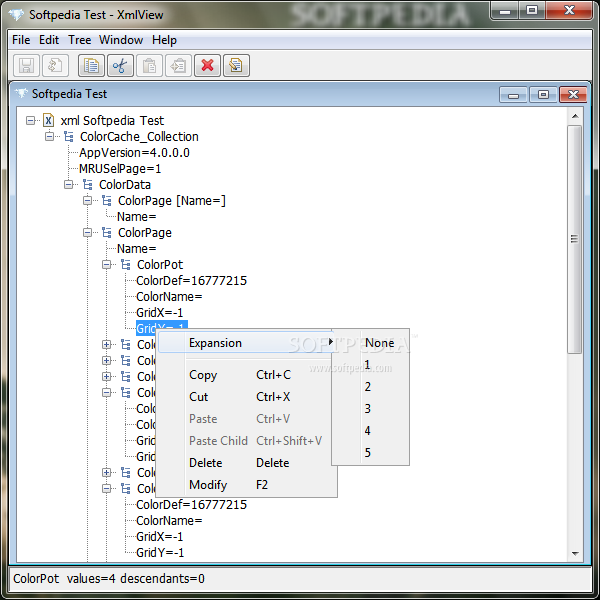Select the fully visible ColorPot label
The image size is (600, 600).
pos(160,265)
